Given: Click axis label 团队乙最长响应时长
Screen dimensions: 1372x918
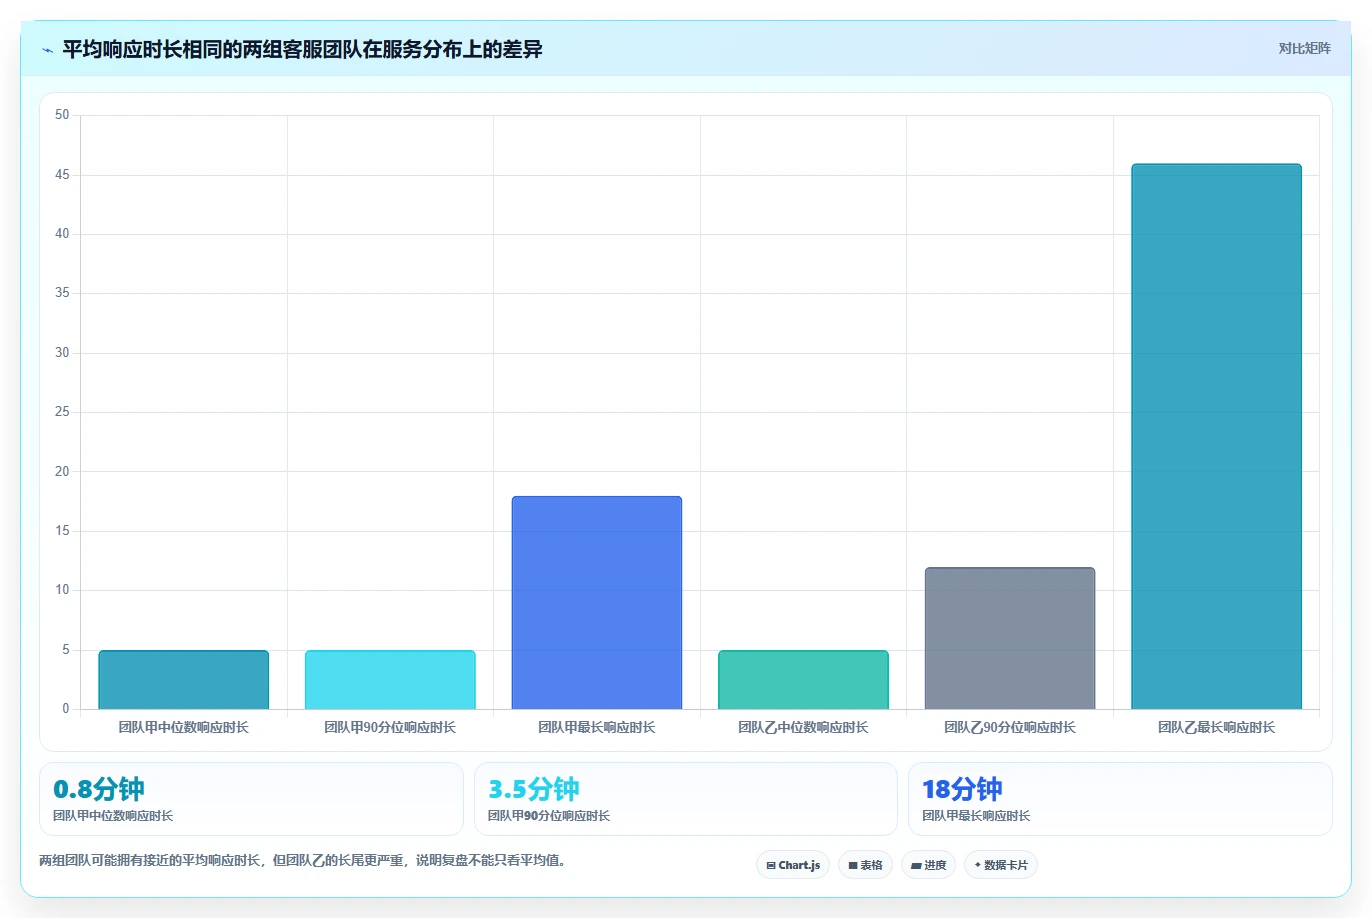Looking at the screenshot, I should (1216, 727).
